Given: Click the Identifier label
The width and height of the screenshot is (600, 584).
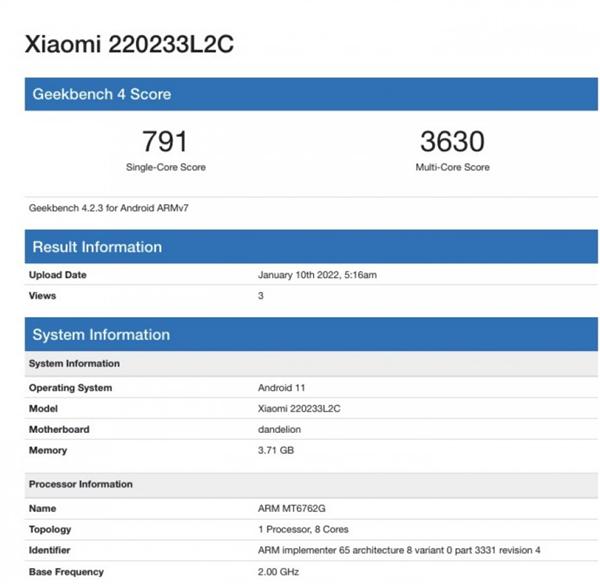Looking at the screenshot, I should pyautogui.click(x=49, y=550).
